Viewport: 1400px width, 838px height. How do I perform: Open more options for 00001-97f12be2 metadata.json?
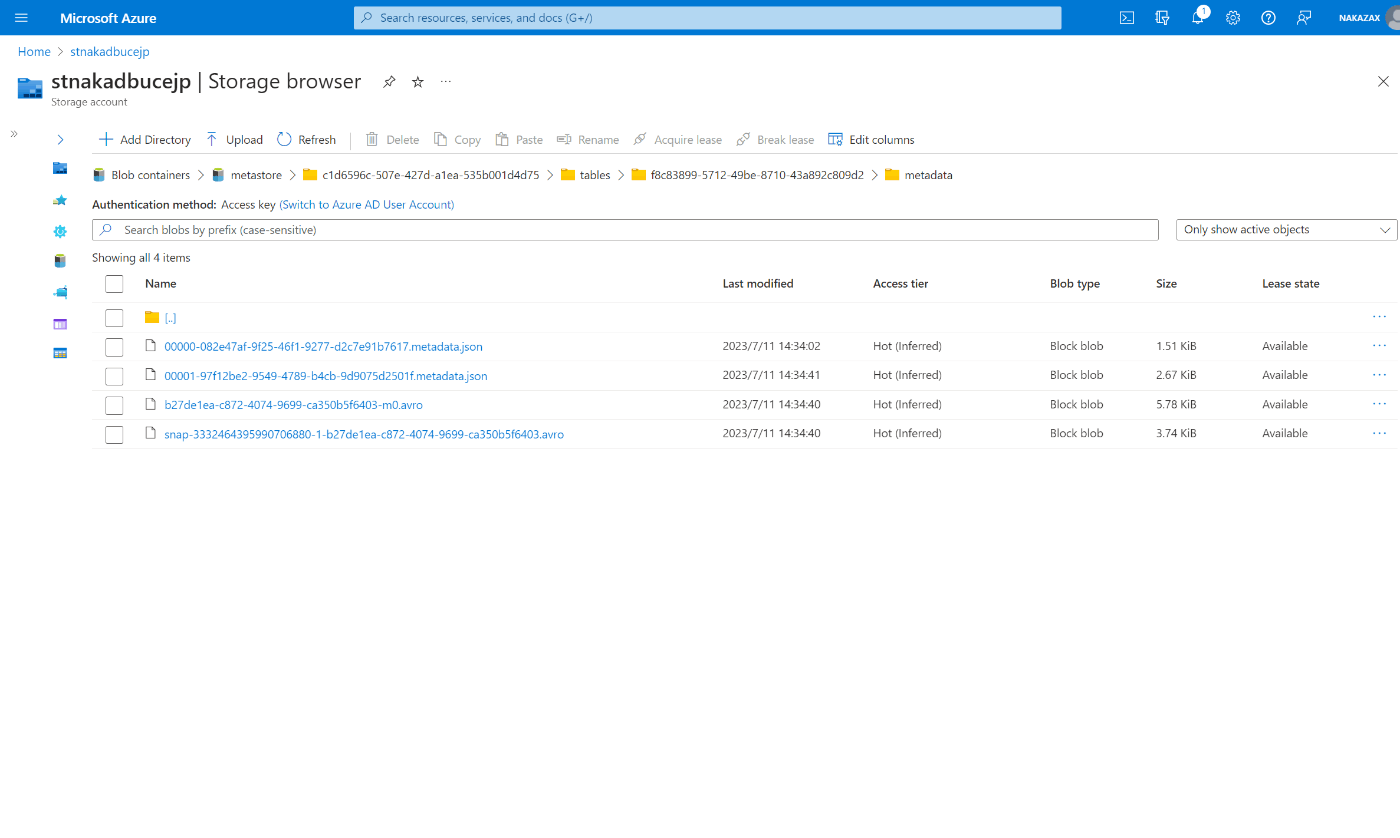pyautogui.click(x=1380, y=375)
